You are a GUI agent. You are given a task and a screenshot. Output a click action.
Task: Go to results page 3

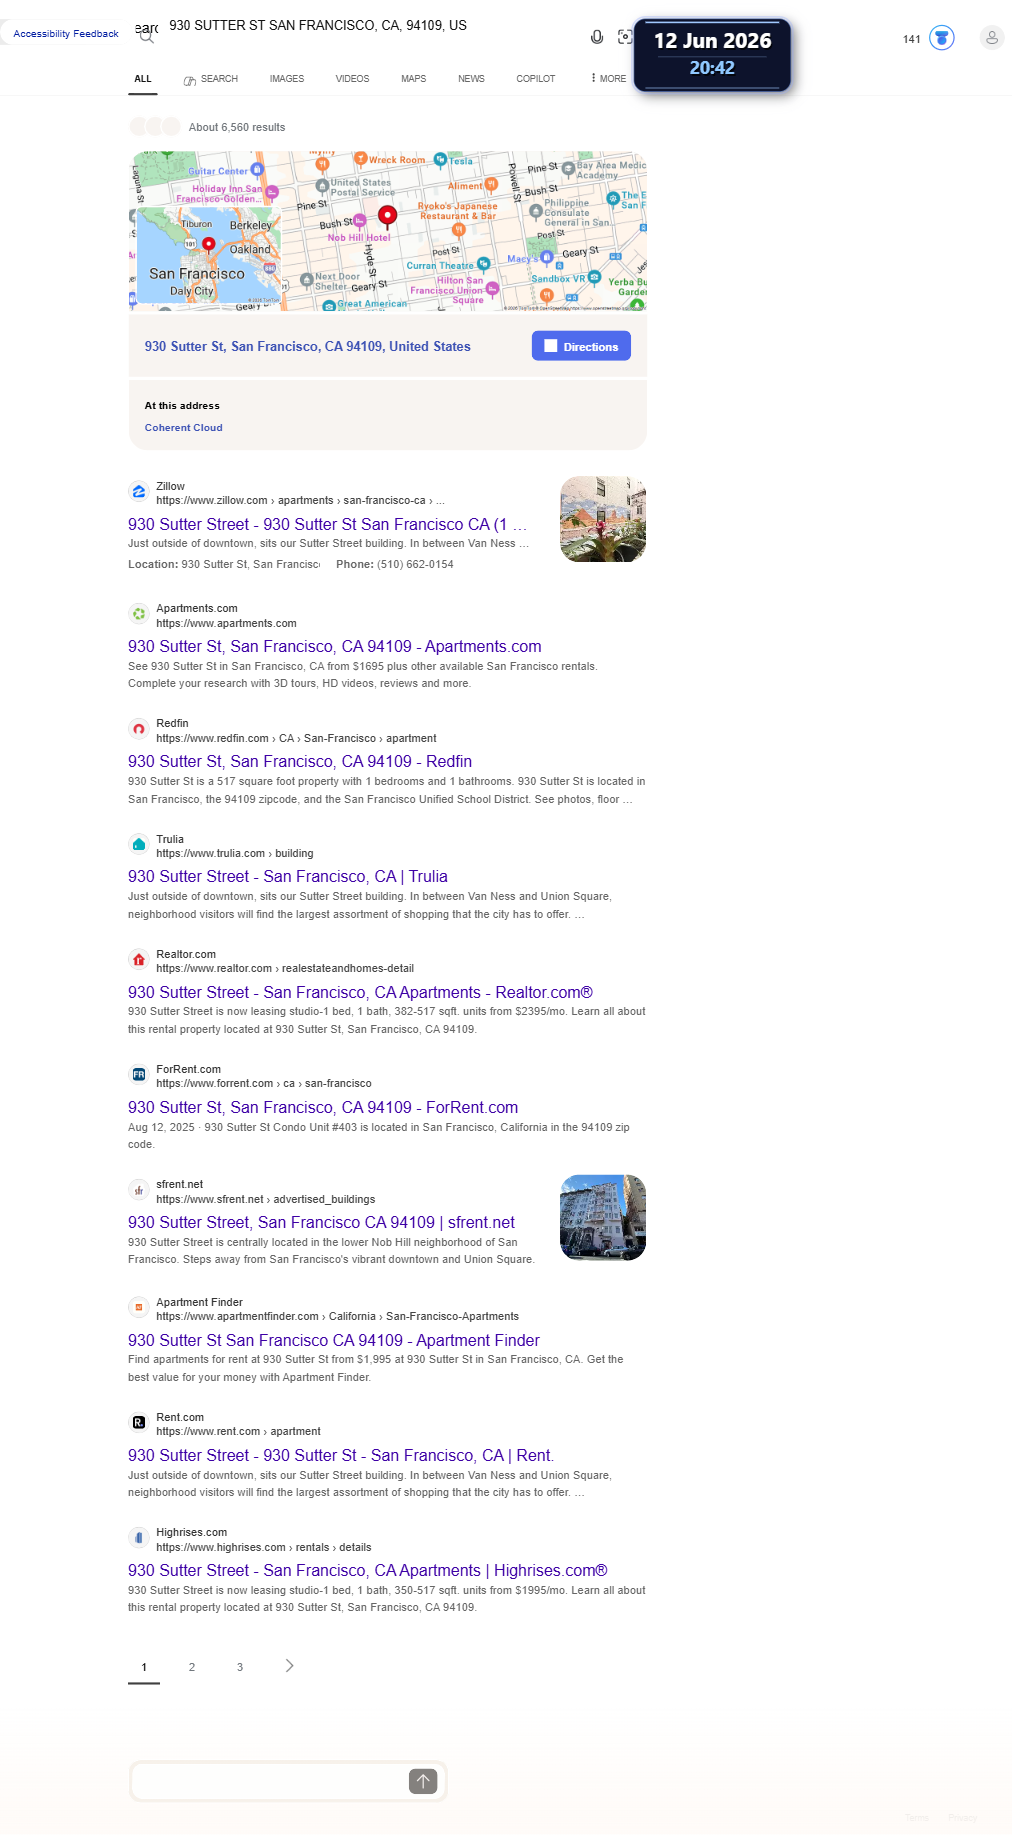click(240, 1667)
